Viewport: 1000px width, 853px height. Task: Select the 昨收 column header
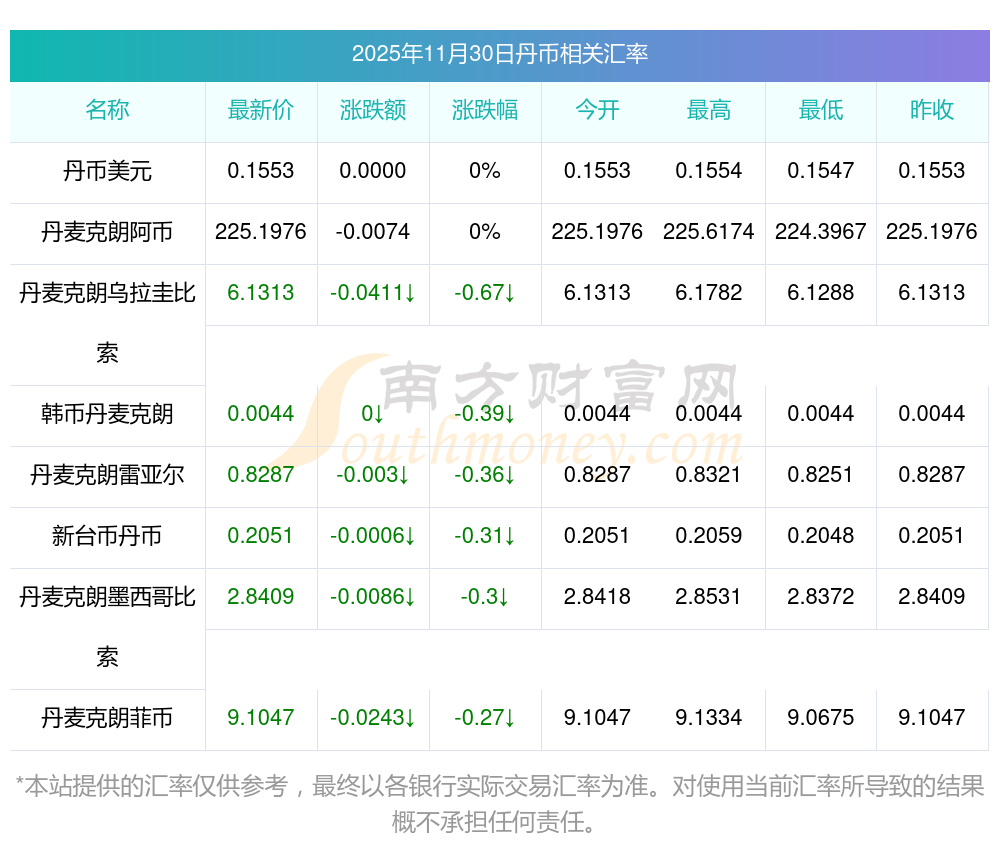click(932, 110)
